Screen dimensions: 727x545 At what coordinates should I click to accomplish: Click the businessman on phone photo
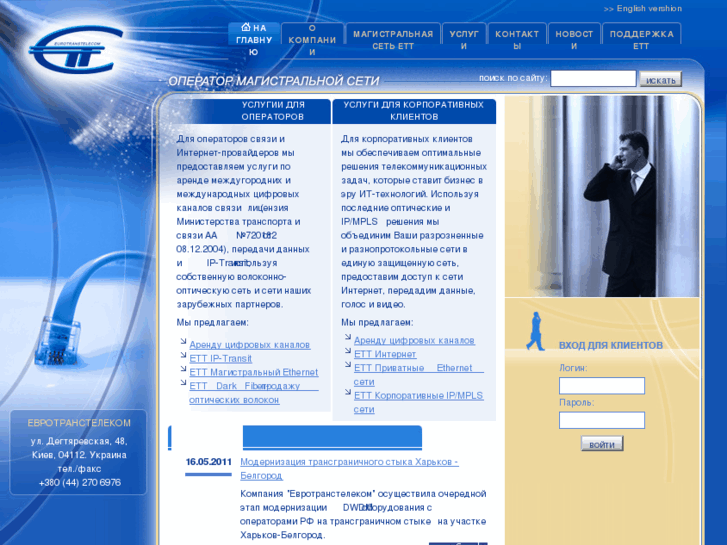point(602,196)
